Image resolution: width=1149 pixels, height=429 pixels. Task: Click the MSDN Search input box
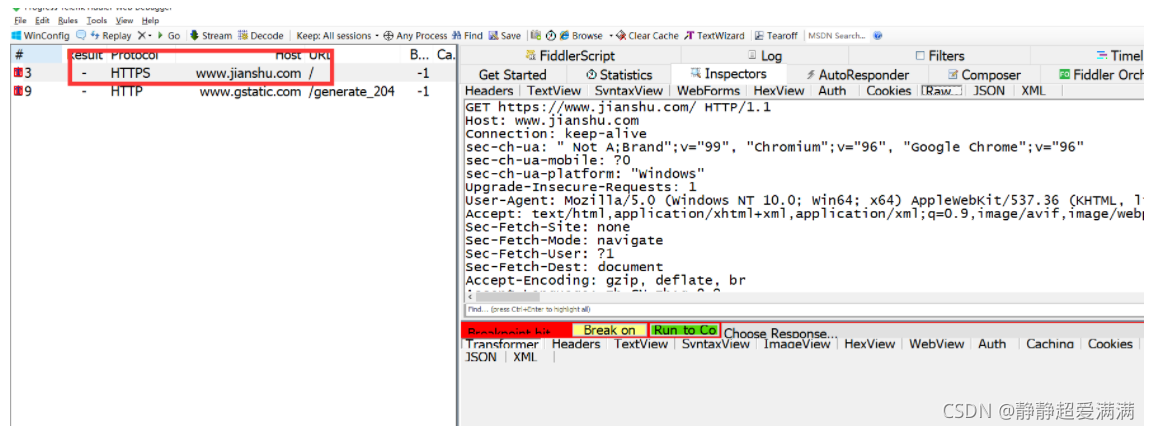(837, 35)
